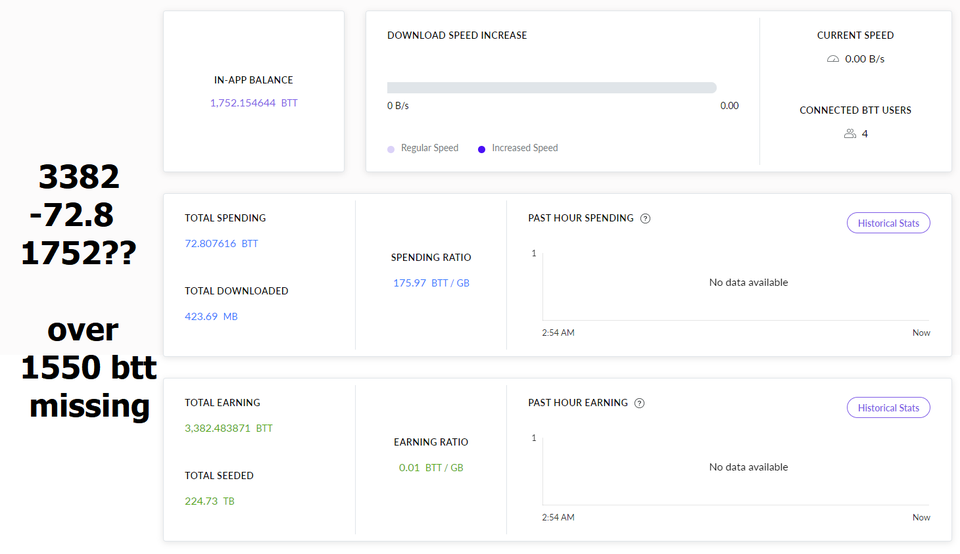Click the Regular Speed legend dot
The height and width of the screenshot is (554, 960).
(x=391, y=149)
